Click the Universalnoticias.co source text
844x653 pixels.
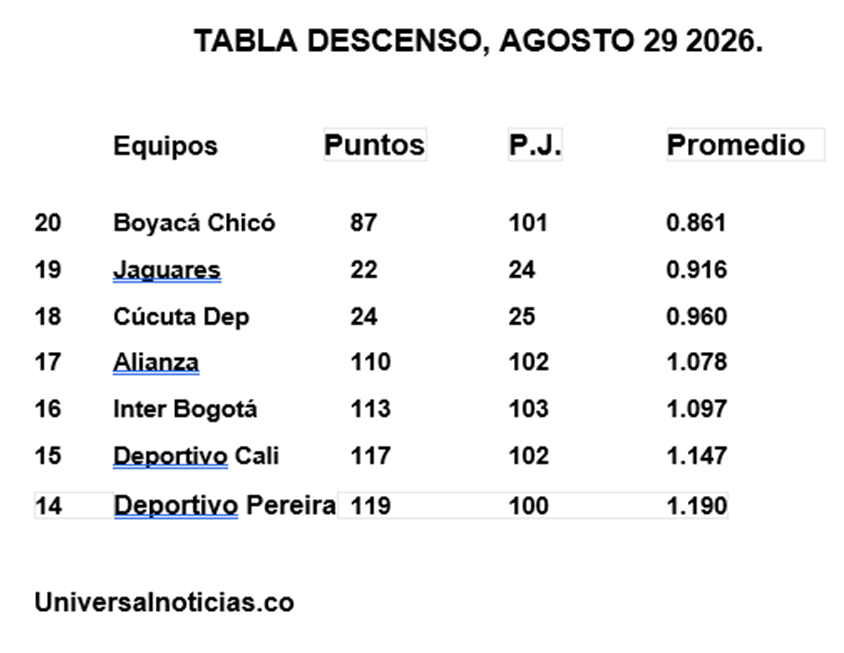click(x=164, y=602)
